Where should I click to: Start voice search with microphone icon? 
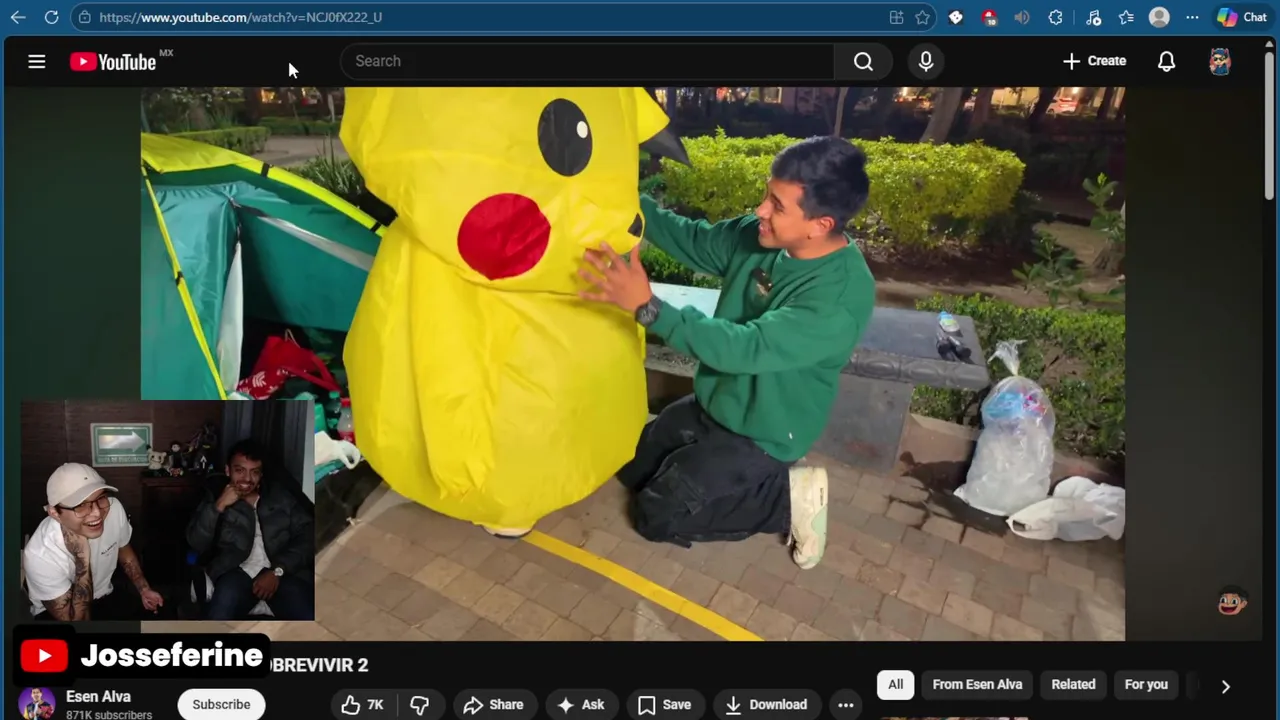coord(926,61)
